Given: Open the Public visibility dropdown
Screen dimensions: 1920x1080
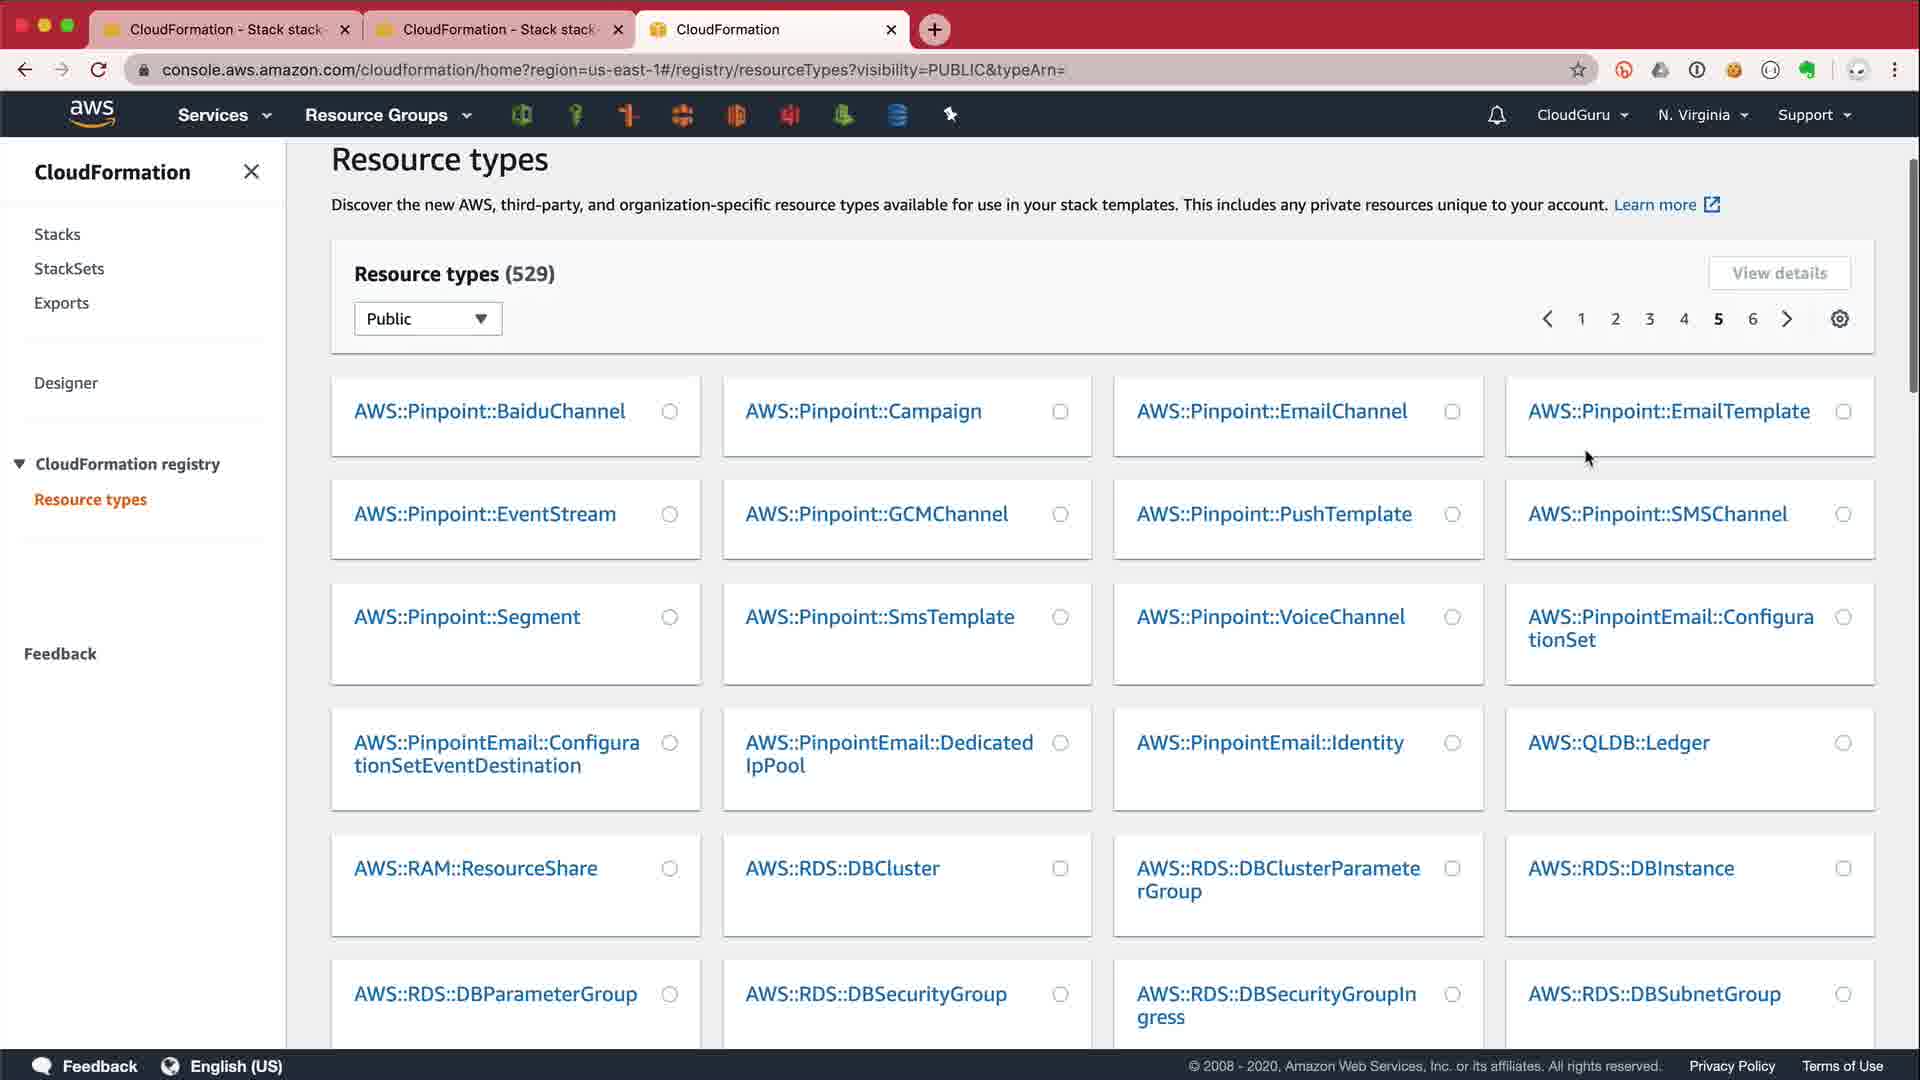Looking at the screenshot, I should [x=427, y=319].
